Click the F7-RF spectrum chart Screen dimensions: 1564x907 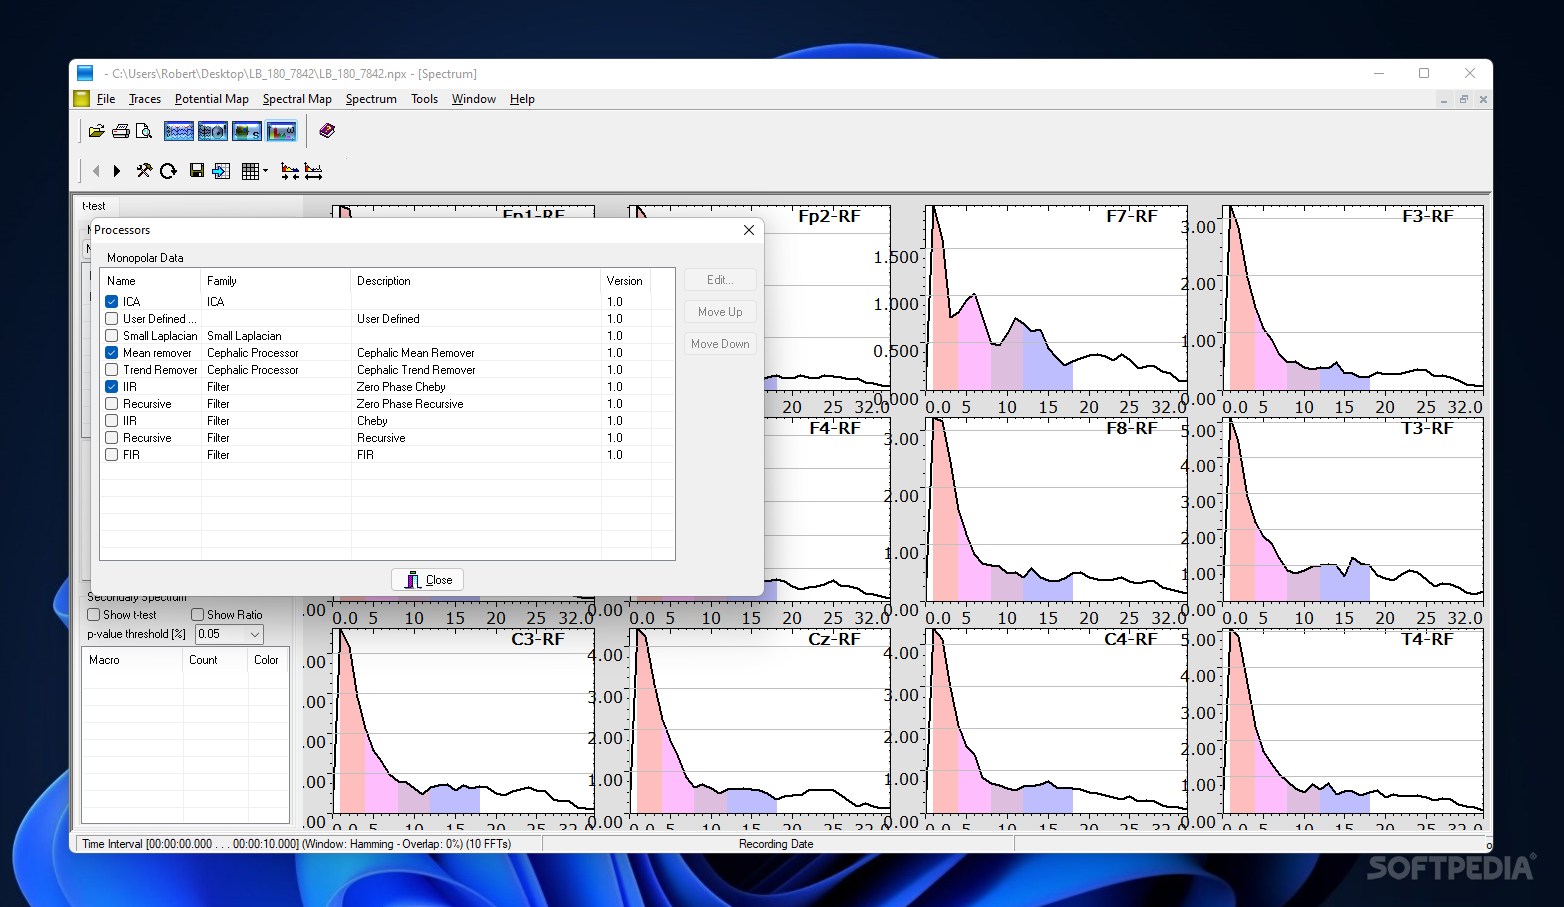[x=1057, y=298]
